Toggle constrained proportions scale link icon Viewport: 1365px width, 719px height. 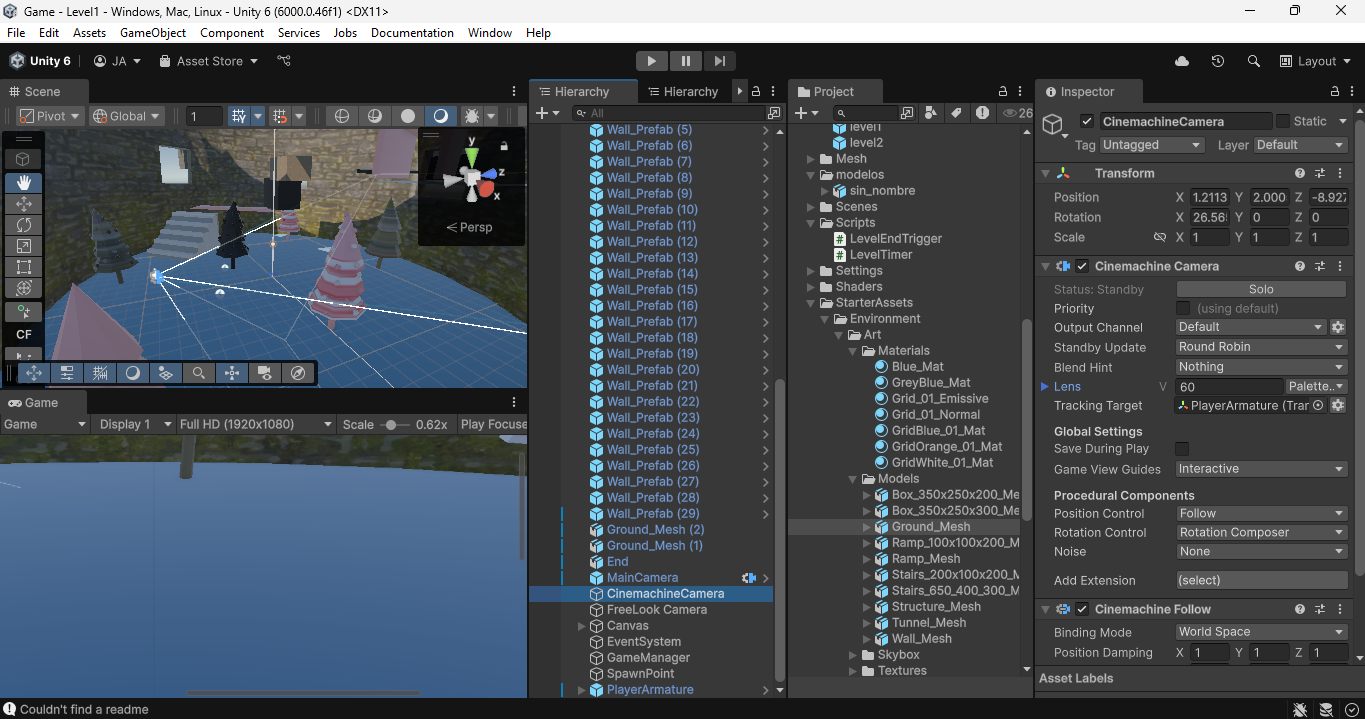pos(1160,237)
